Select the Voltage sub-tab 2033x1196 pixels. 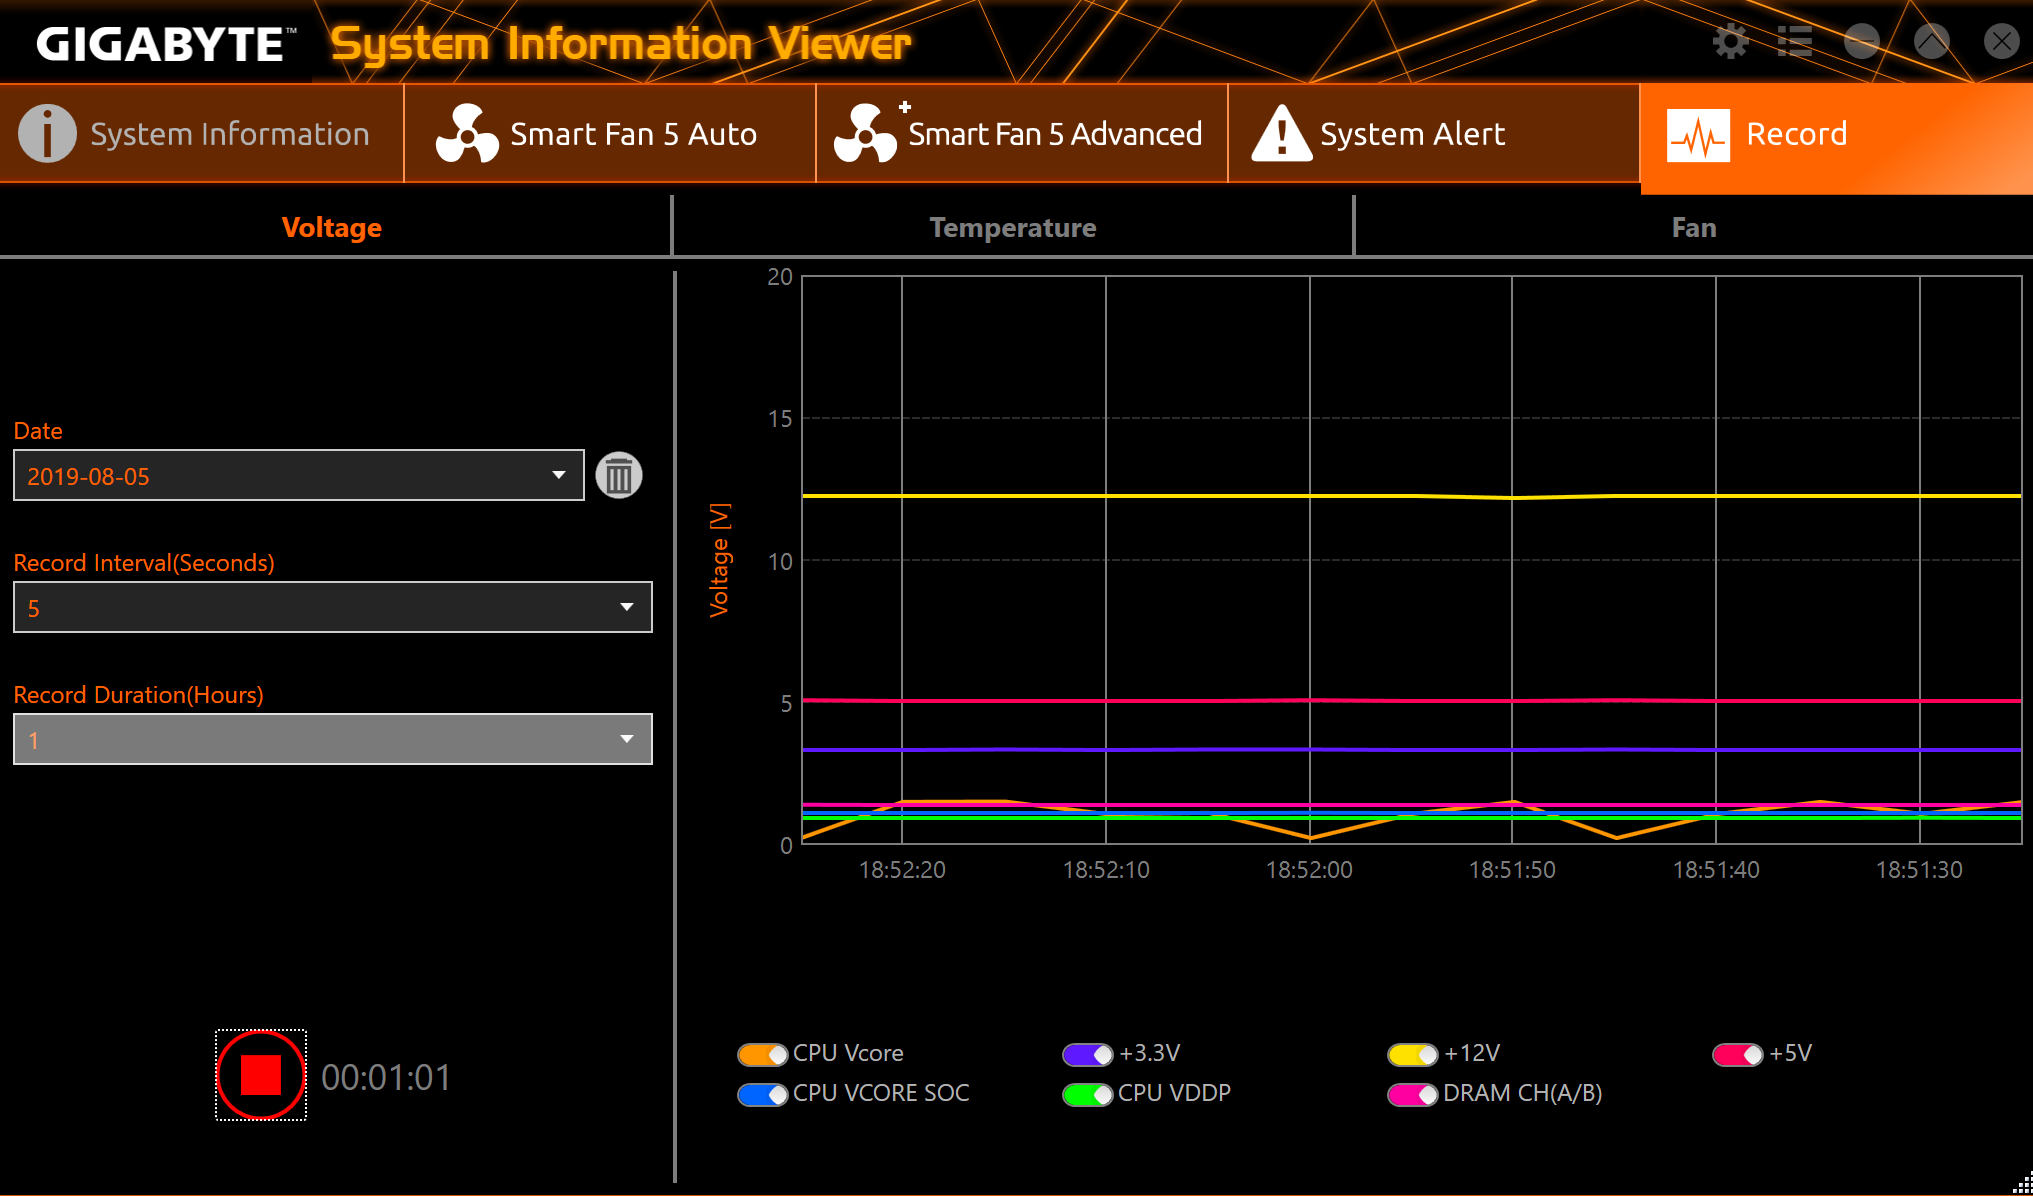coord(332,227)
